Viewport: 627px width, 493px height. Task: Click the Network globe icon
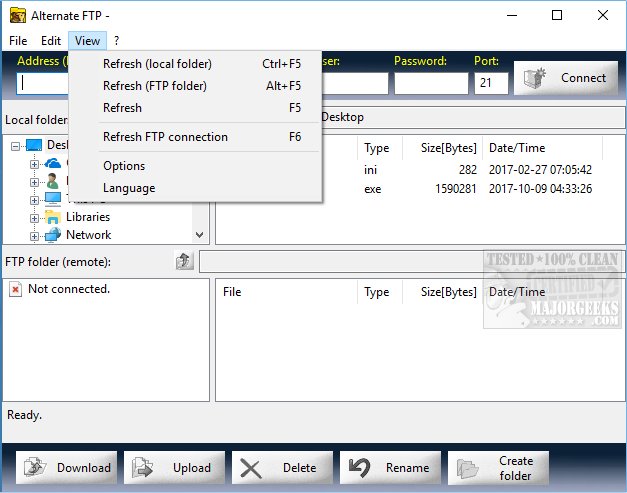point(53,235)
